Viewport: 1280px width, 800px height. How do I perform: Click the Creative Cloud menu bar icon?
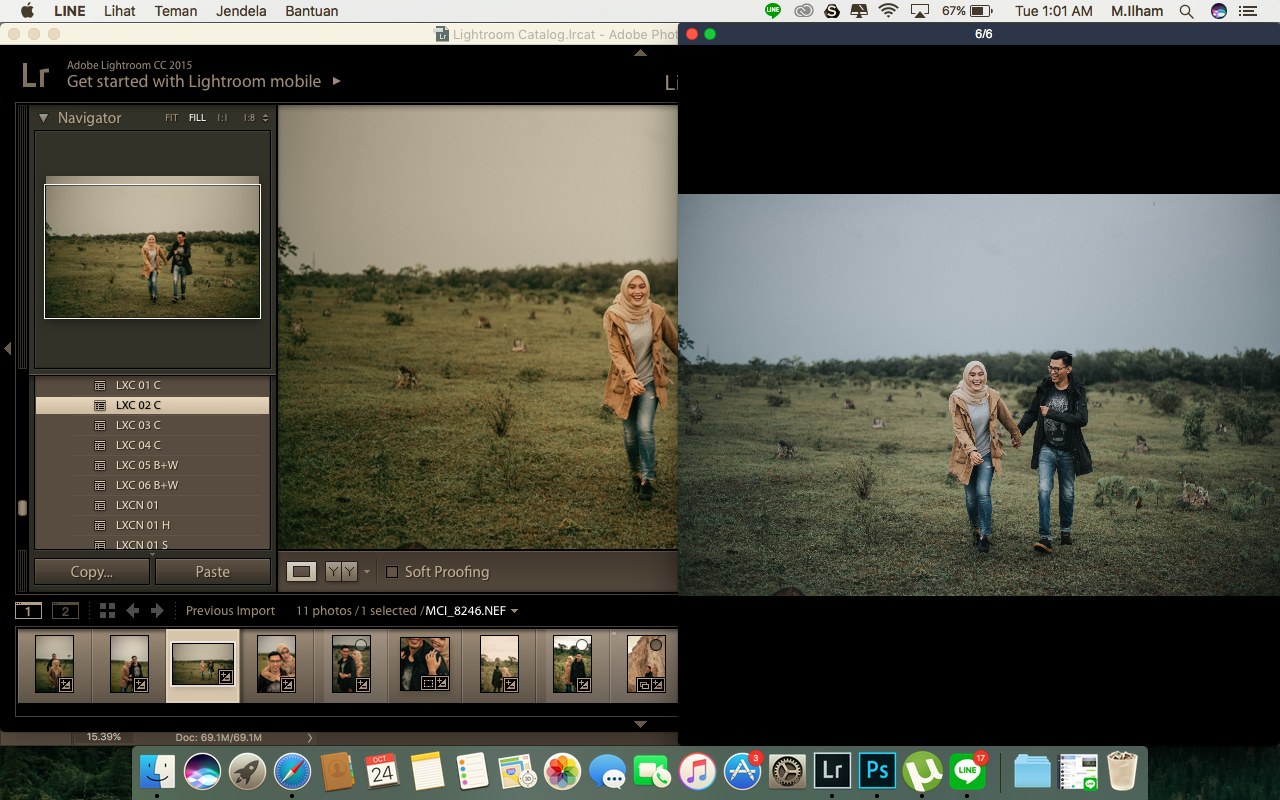pyautogui.click(x=804, y=11)
